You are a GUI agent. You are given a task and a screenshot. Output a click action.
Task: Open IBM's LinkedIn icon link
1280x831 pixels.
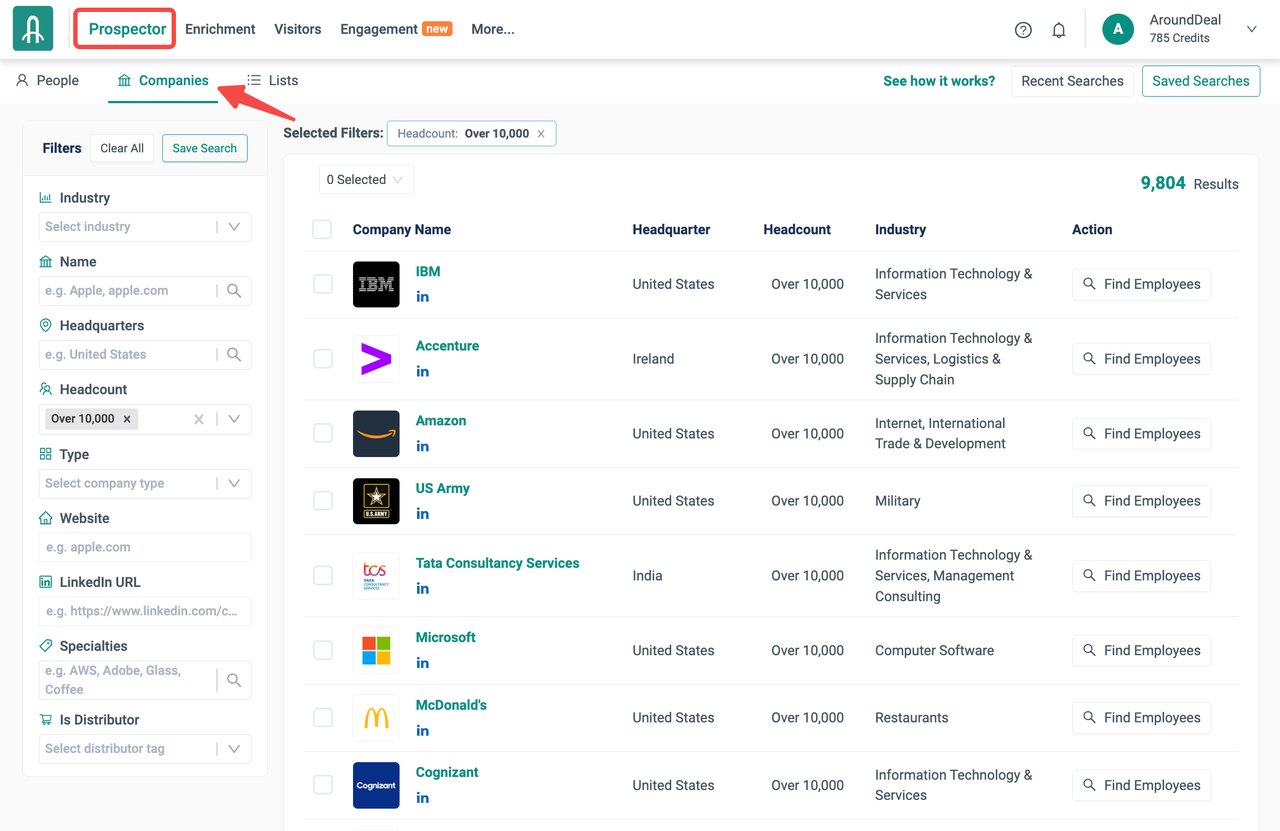click(x=423, y=297)
